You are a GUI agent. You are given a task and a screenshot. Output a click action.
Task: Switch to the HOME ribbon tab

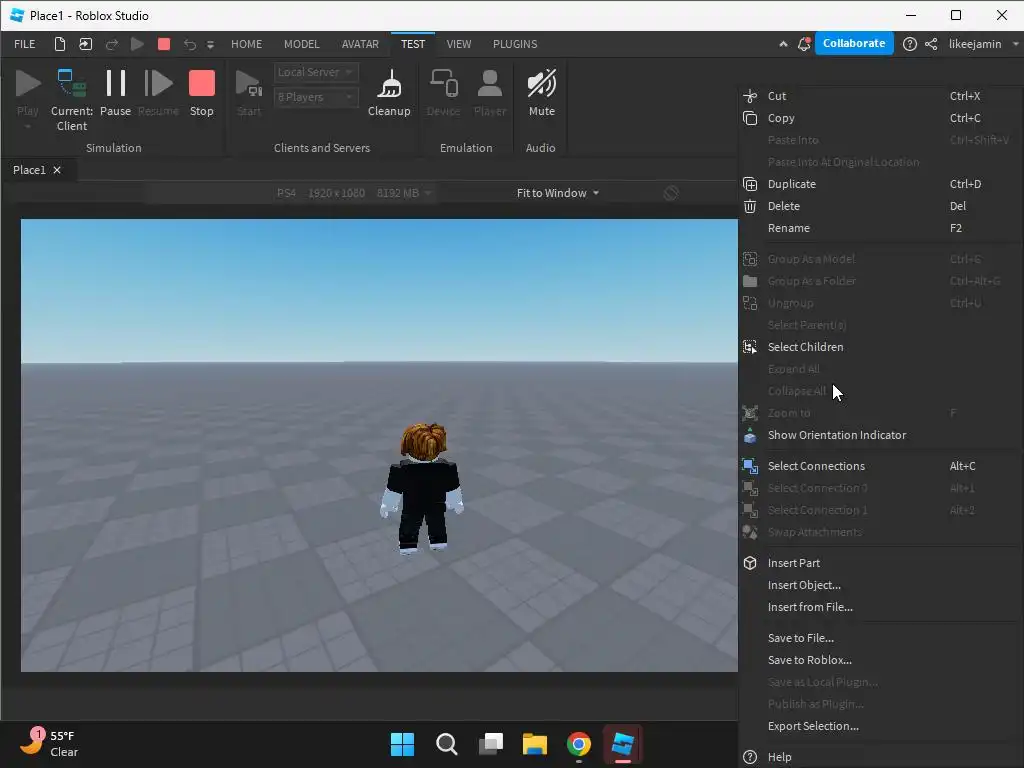click(x=246, y=44)
